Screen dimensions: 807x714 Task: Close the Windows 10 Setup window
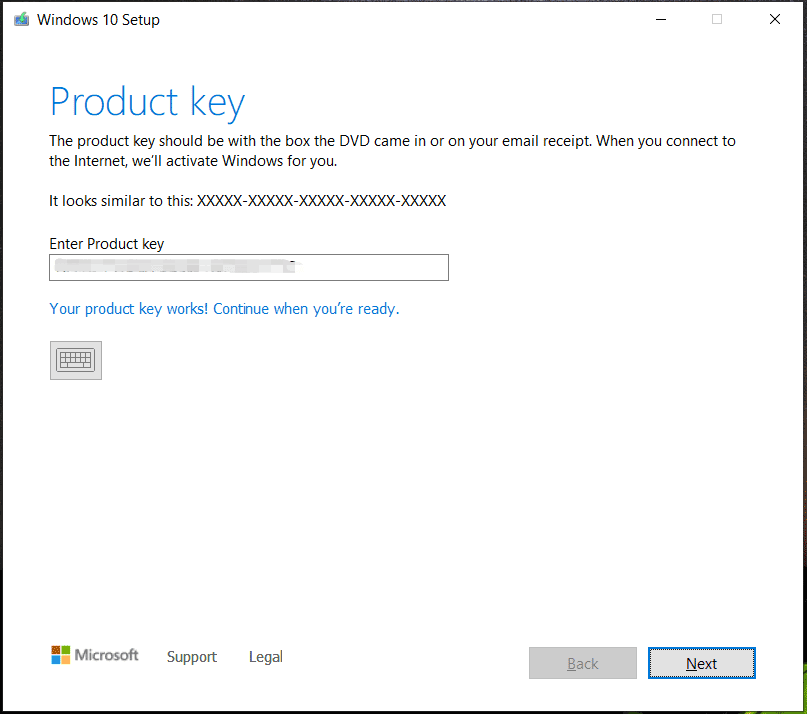click(x=774, y=19)
